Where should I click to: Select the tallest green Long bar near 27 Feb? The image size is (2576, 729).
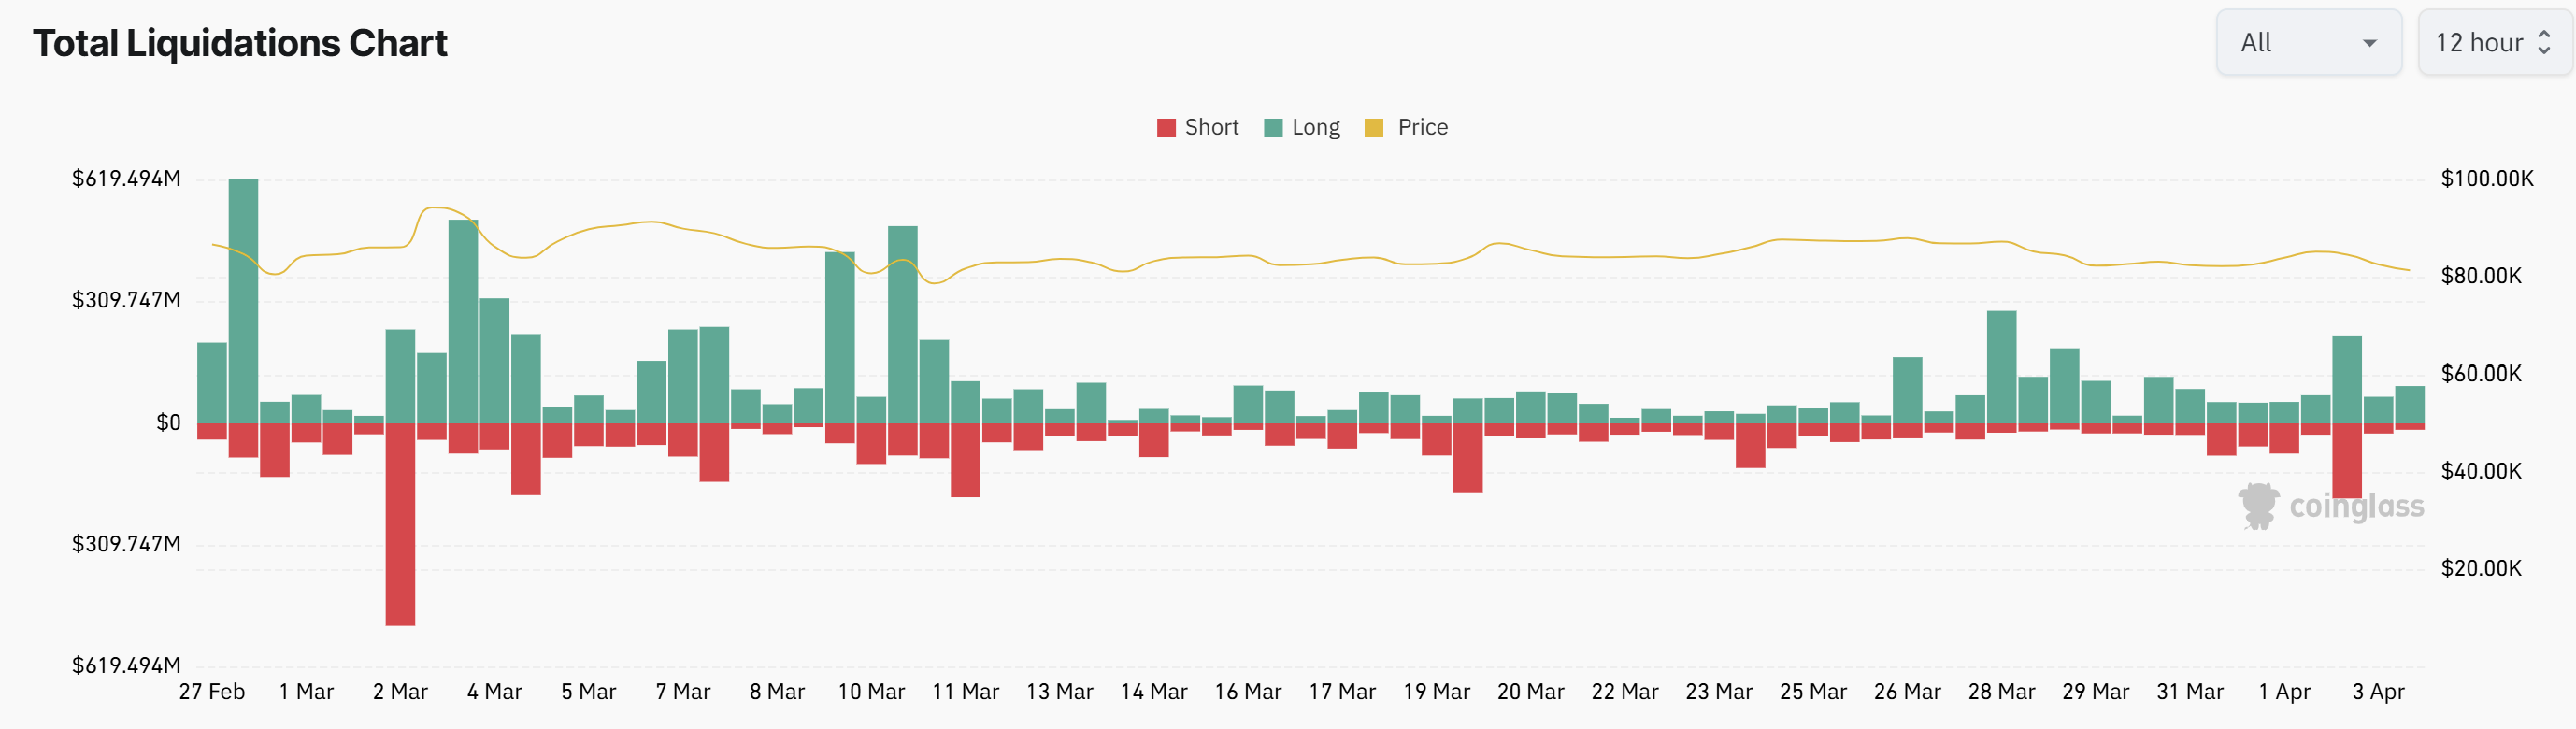[x=243, y=300]
